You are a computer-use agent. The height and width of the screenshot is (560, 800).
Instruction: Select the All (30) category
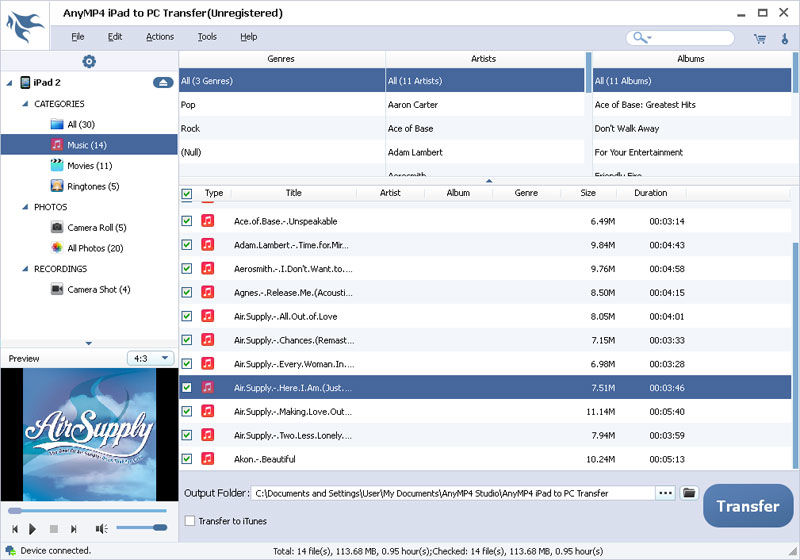click(81, 124)
